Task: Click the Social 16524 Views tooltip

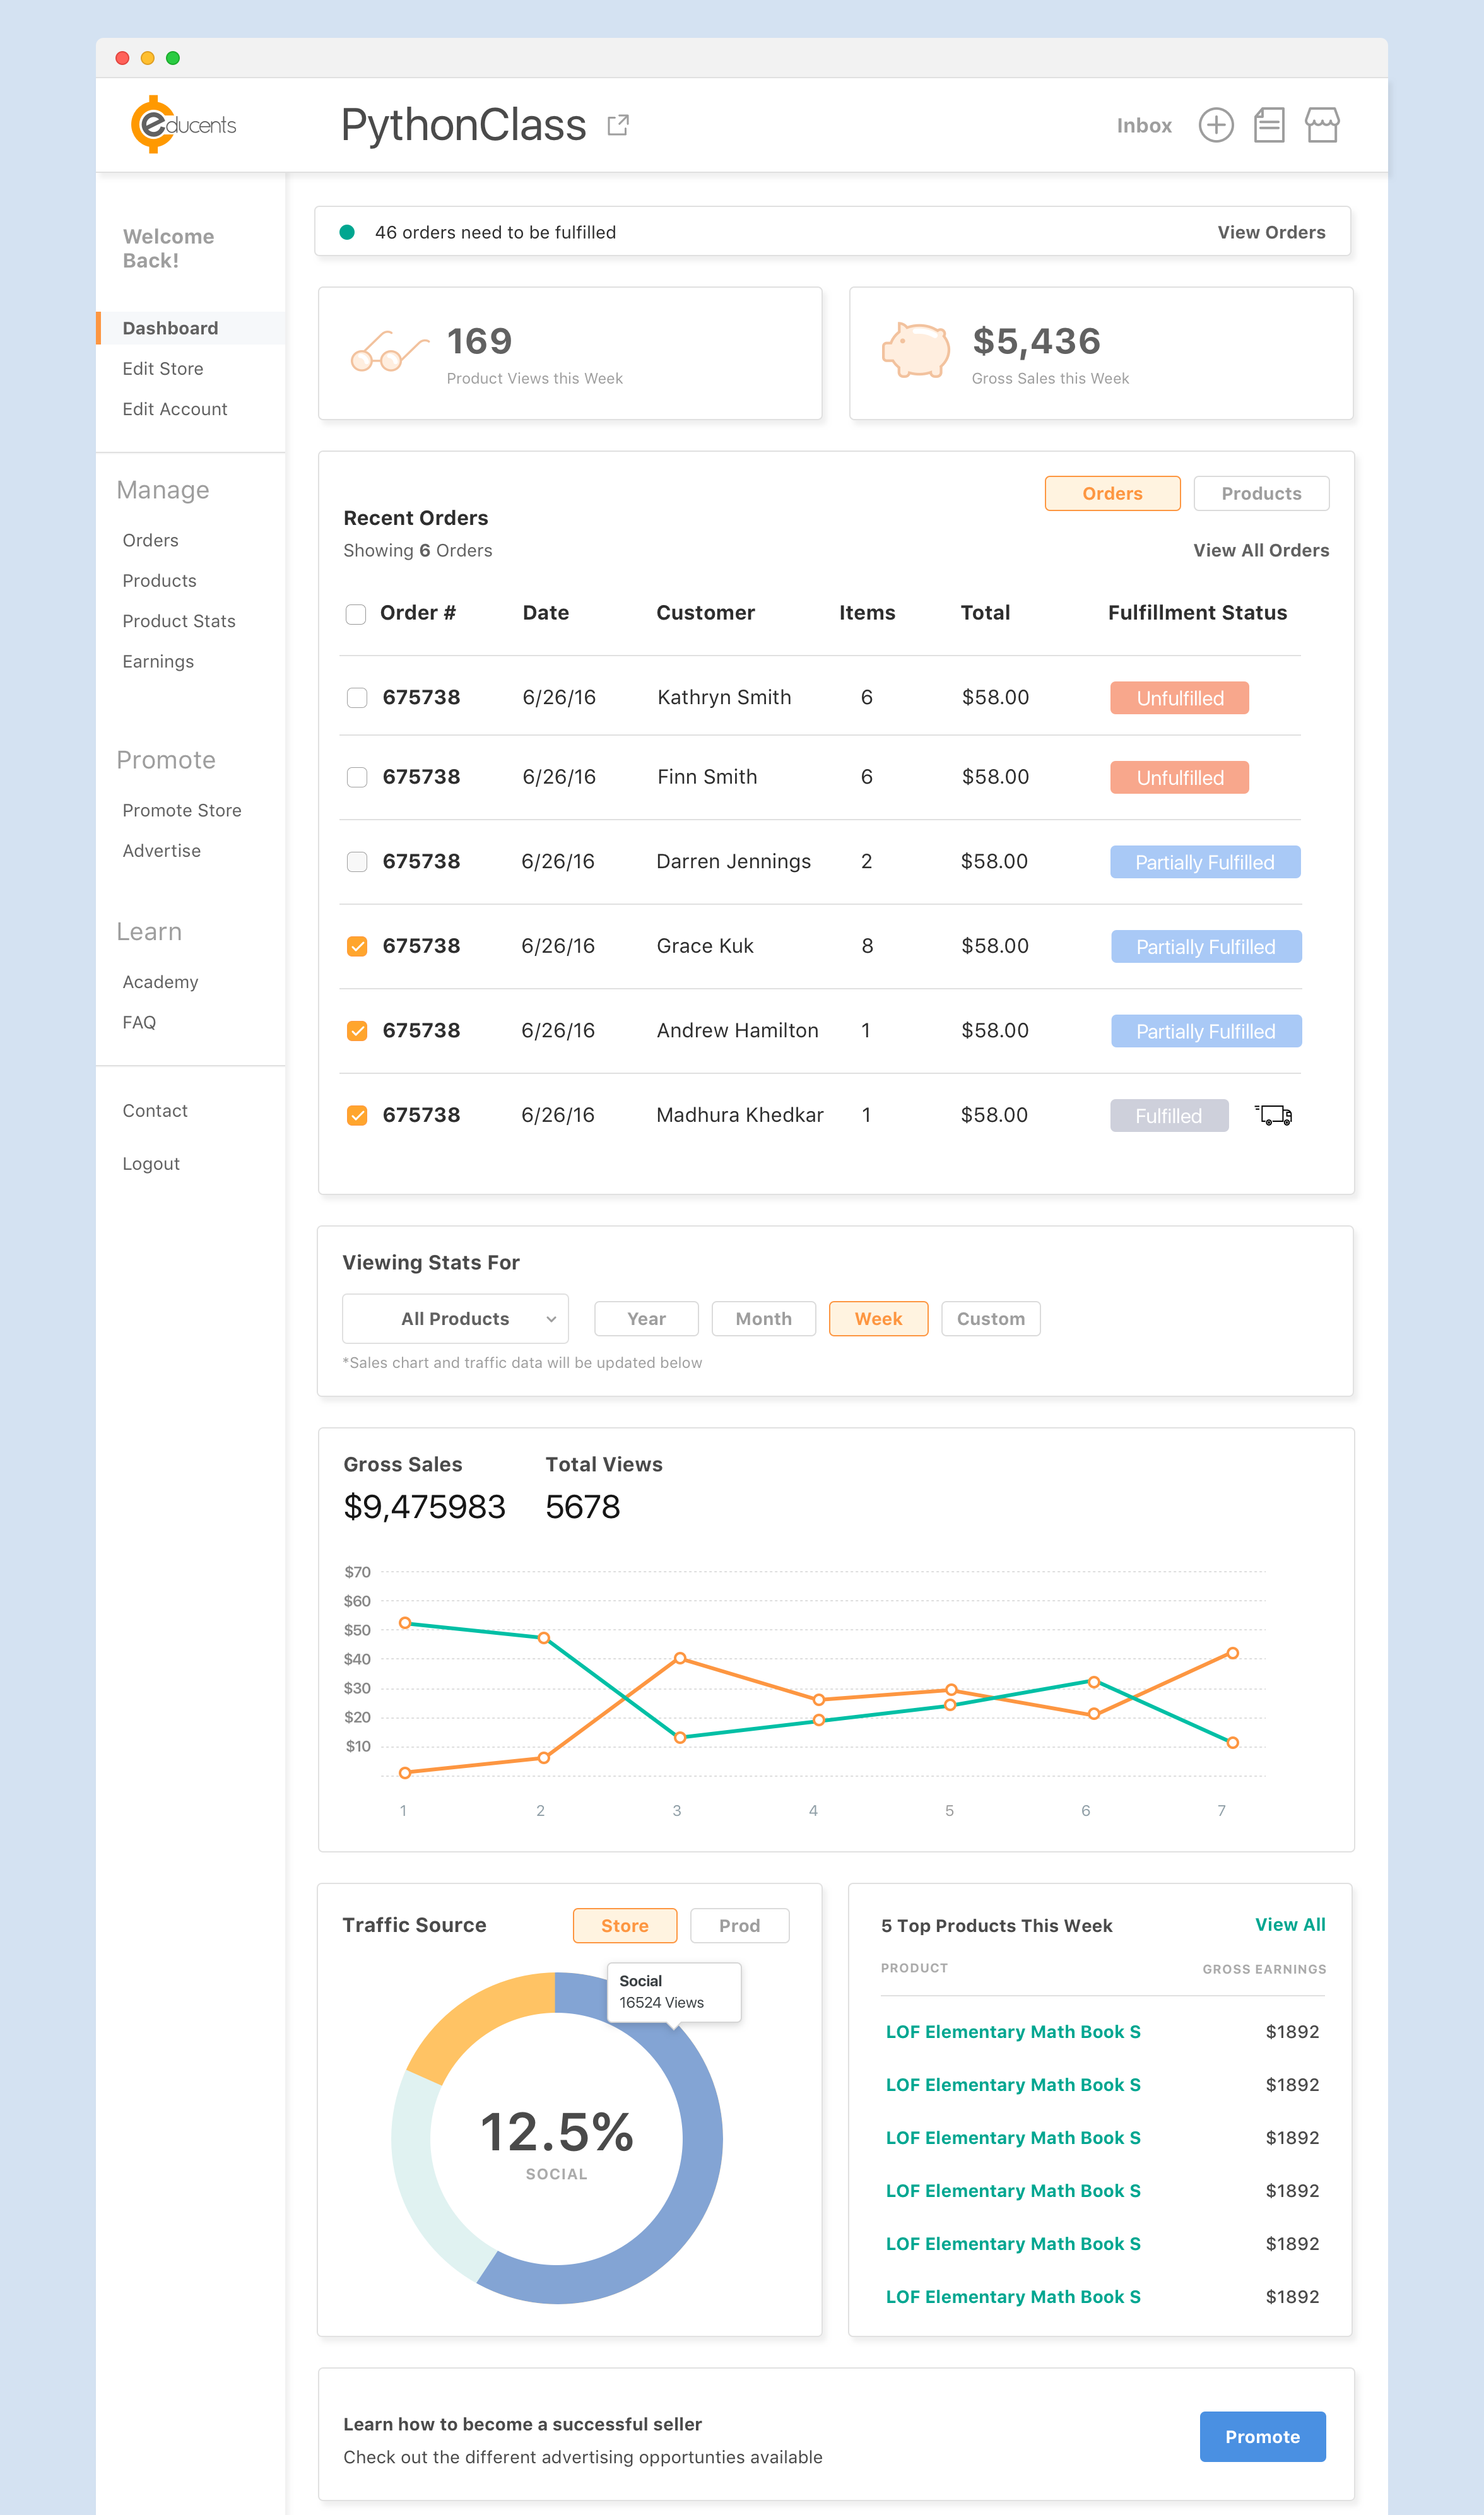Action: point(674,1992)
